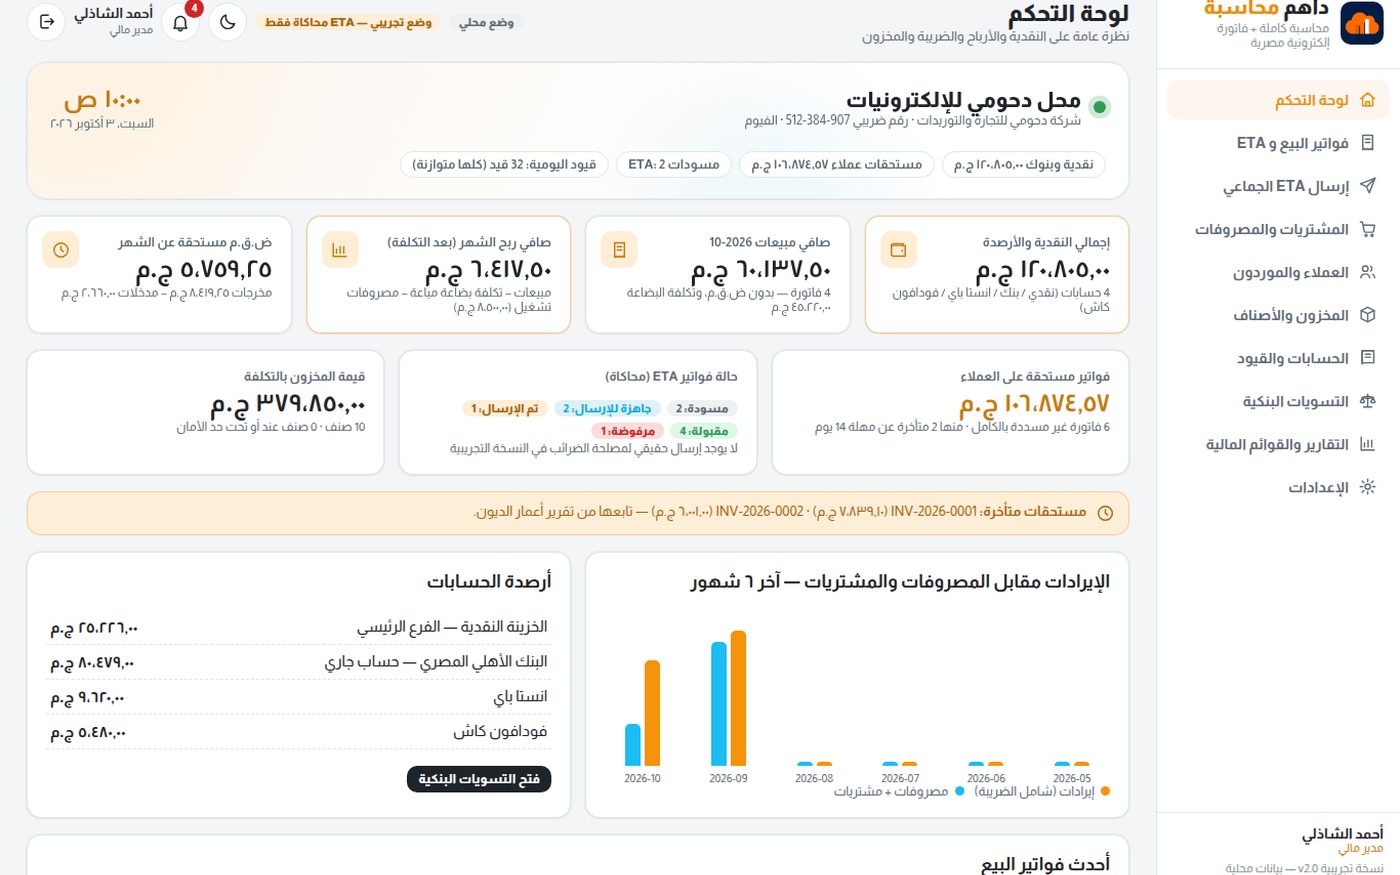This screenshot has height=875, width=1400.
Task: Click receipt icon on صافي مبيعات card
Action: point(619,250)
